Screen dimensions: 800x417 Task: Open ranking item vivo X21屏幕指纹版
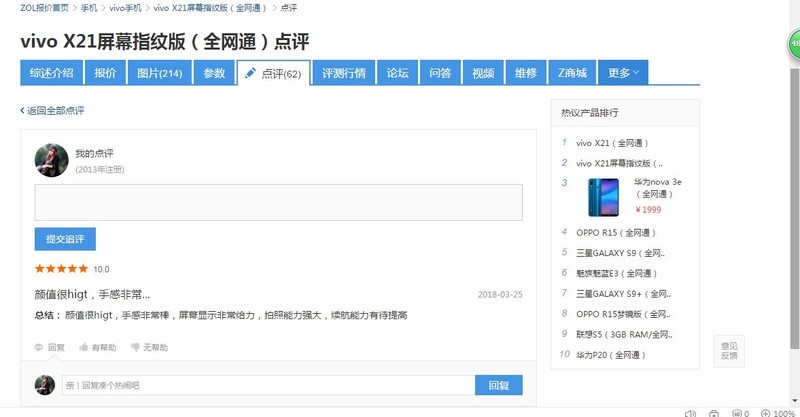[619, 163]
